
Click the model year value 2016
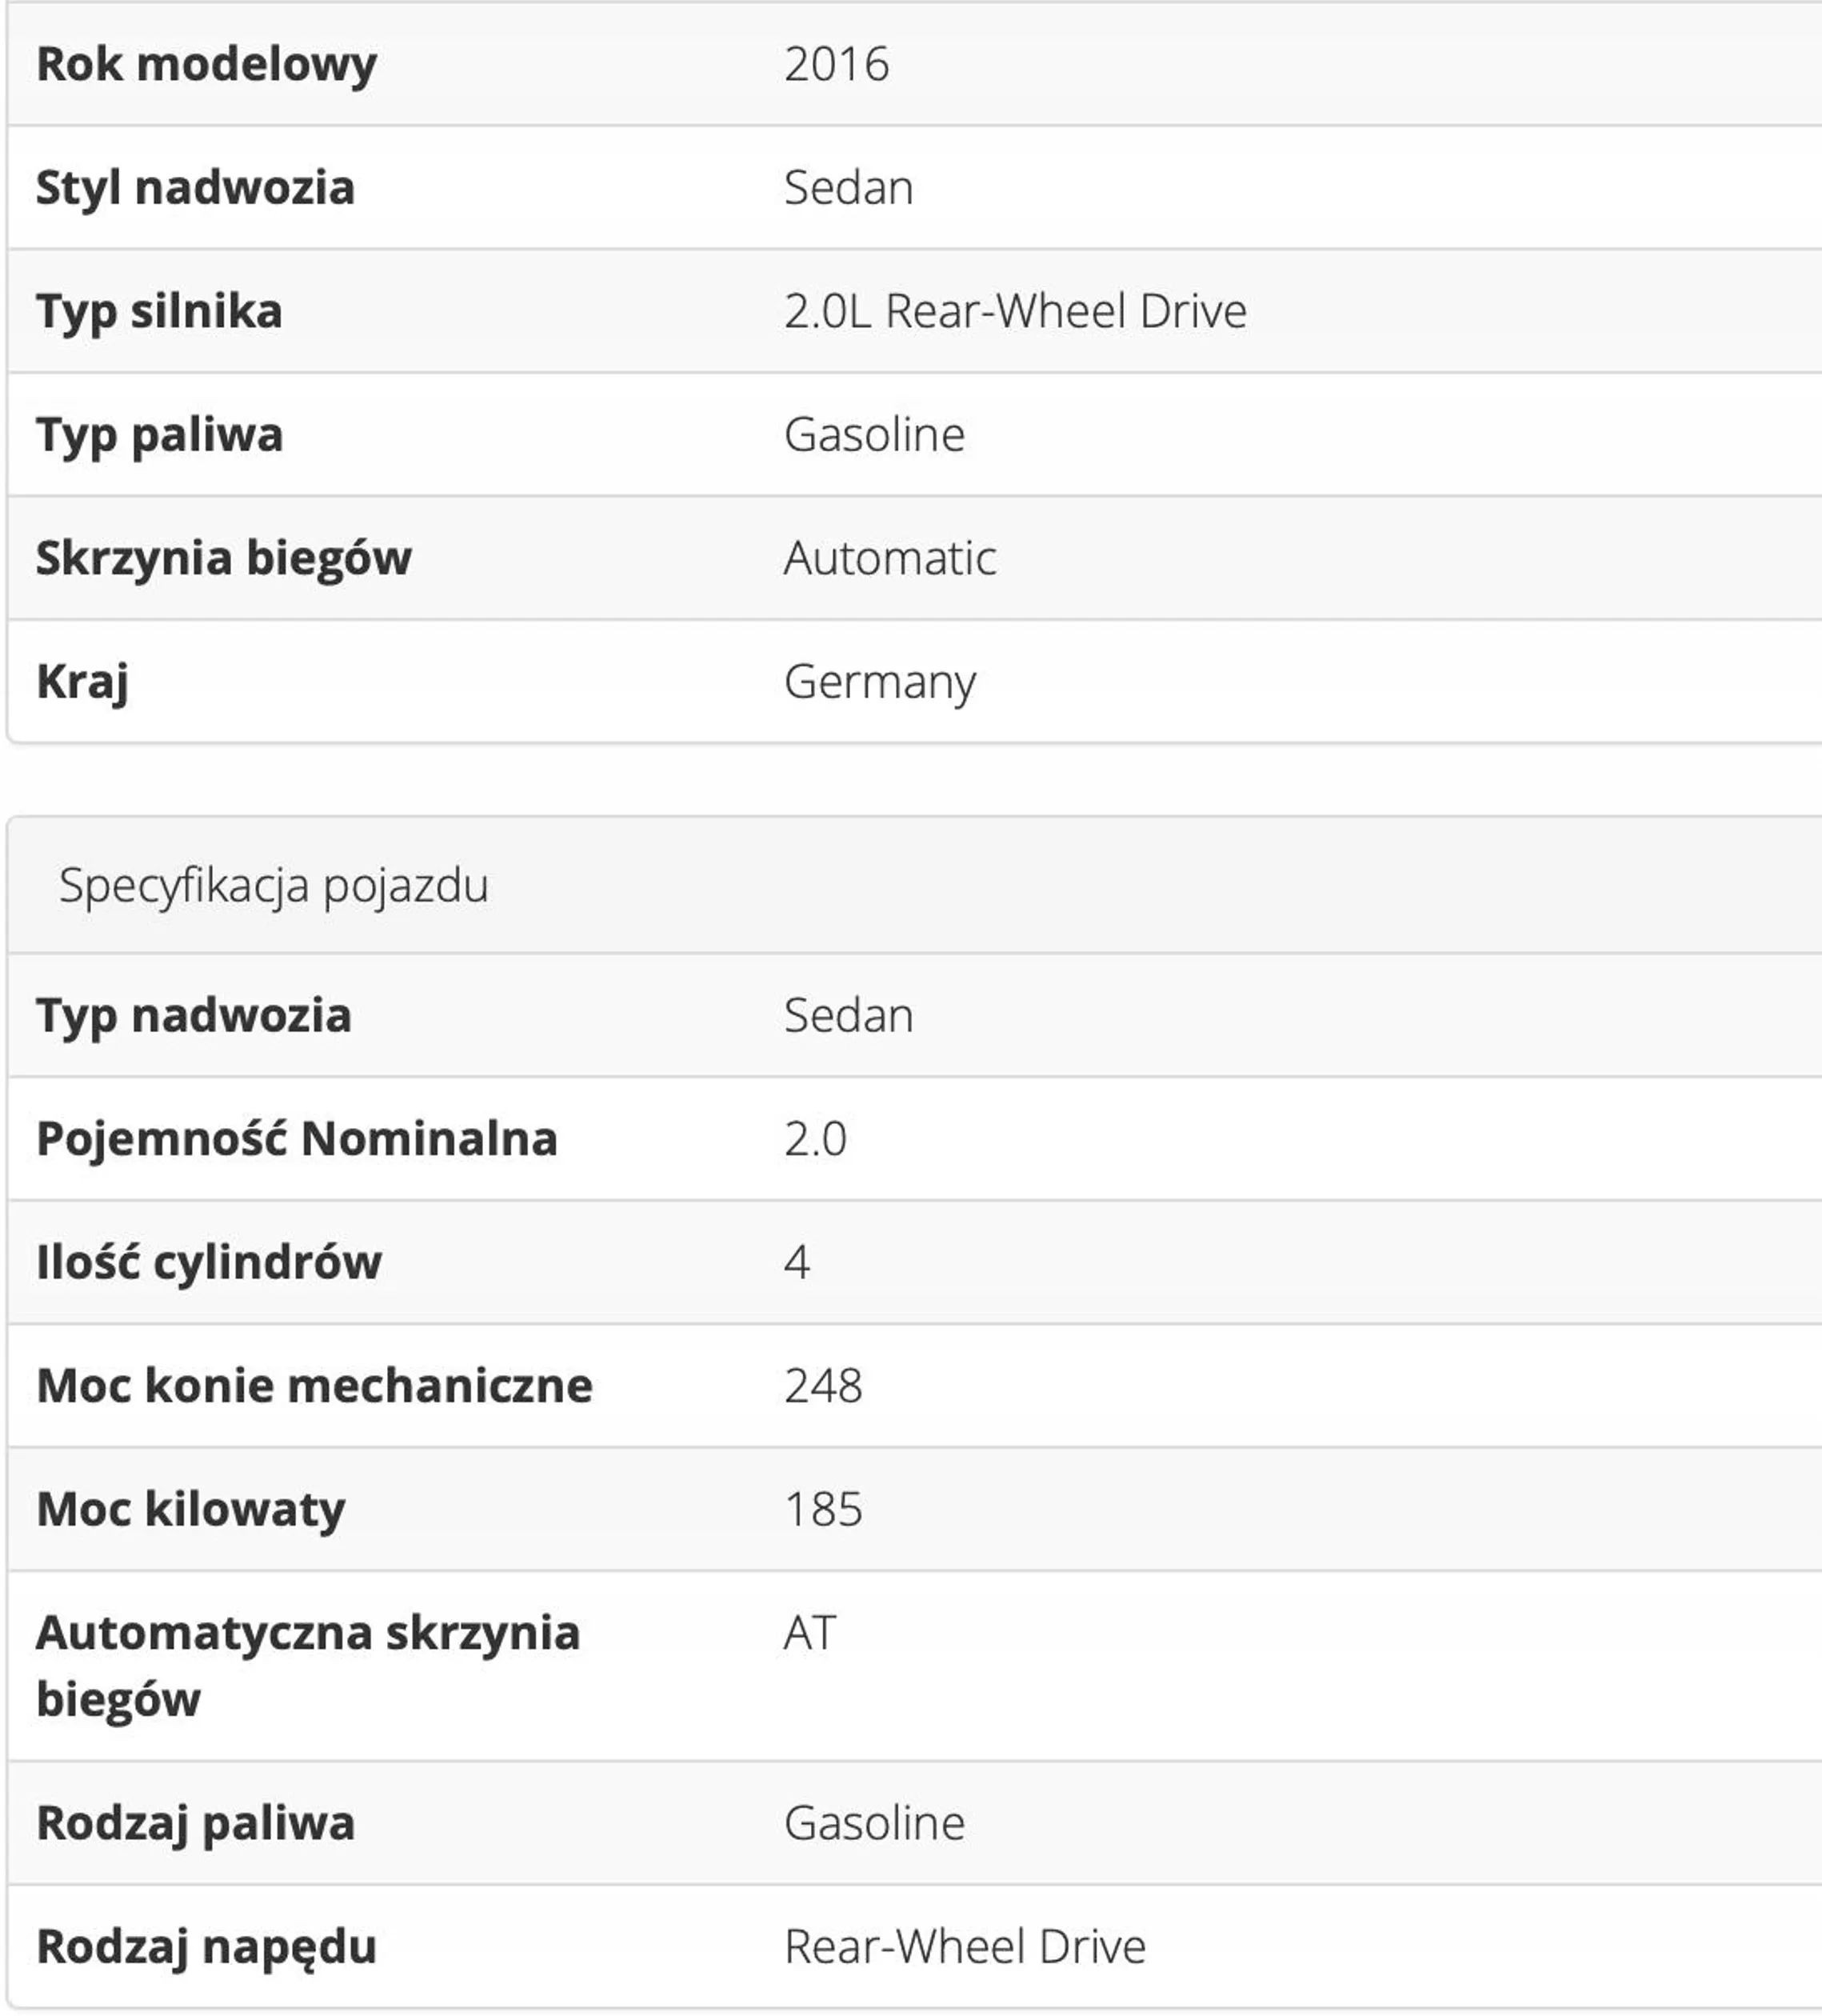[836, 65]
